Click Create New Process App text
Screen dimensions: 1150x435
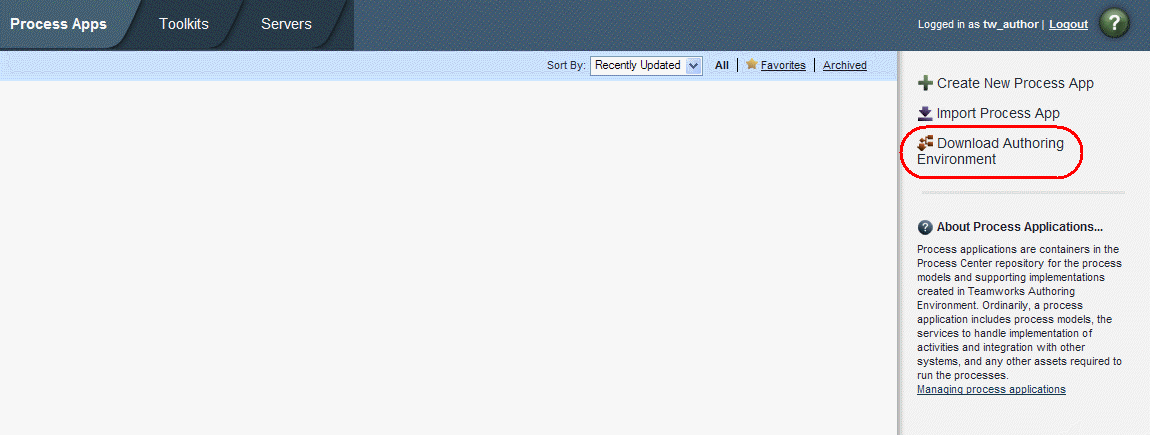coord(1015,84)
